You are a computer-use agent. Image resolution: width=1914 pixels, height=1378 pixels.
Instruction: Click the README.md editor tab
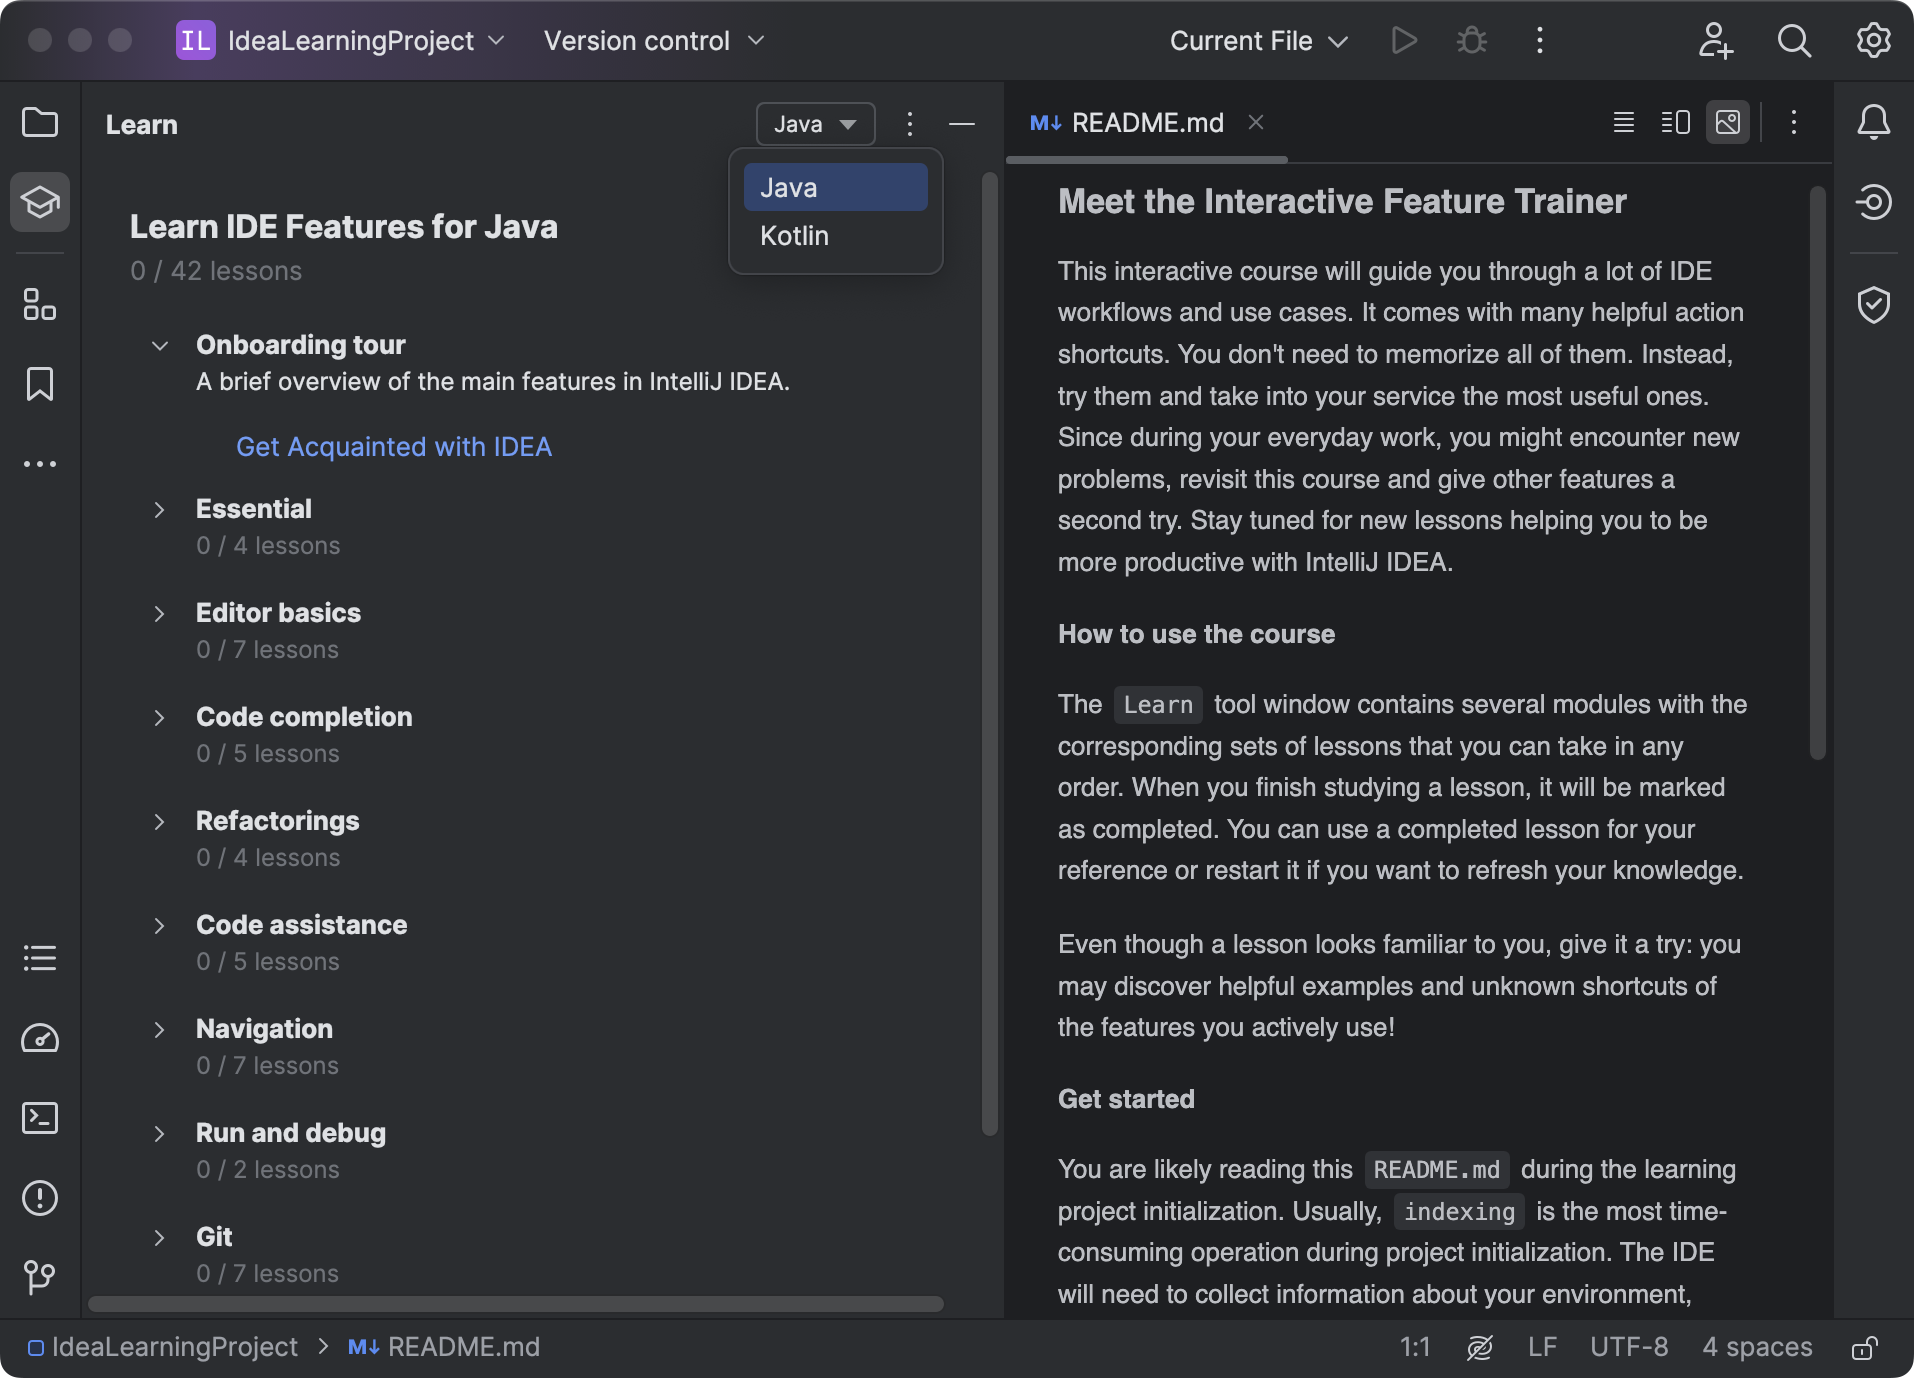pyautogui.click(x=1147, y=122)
